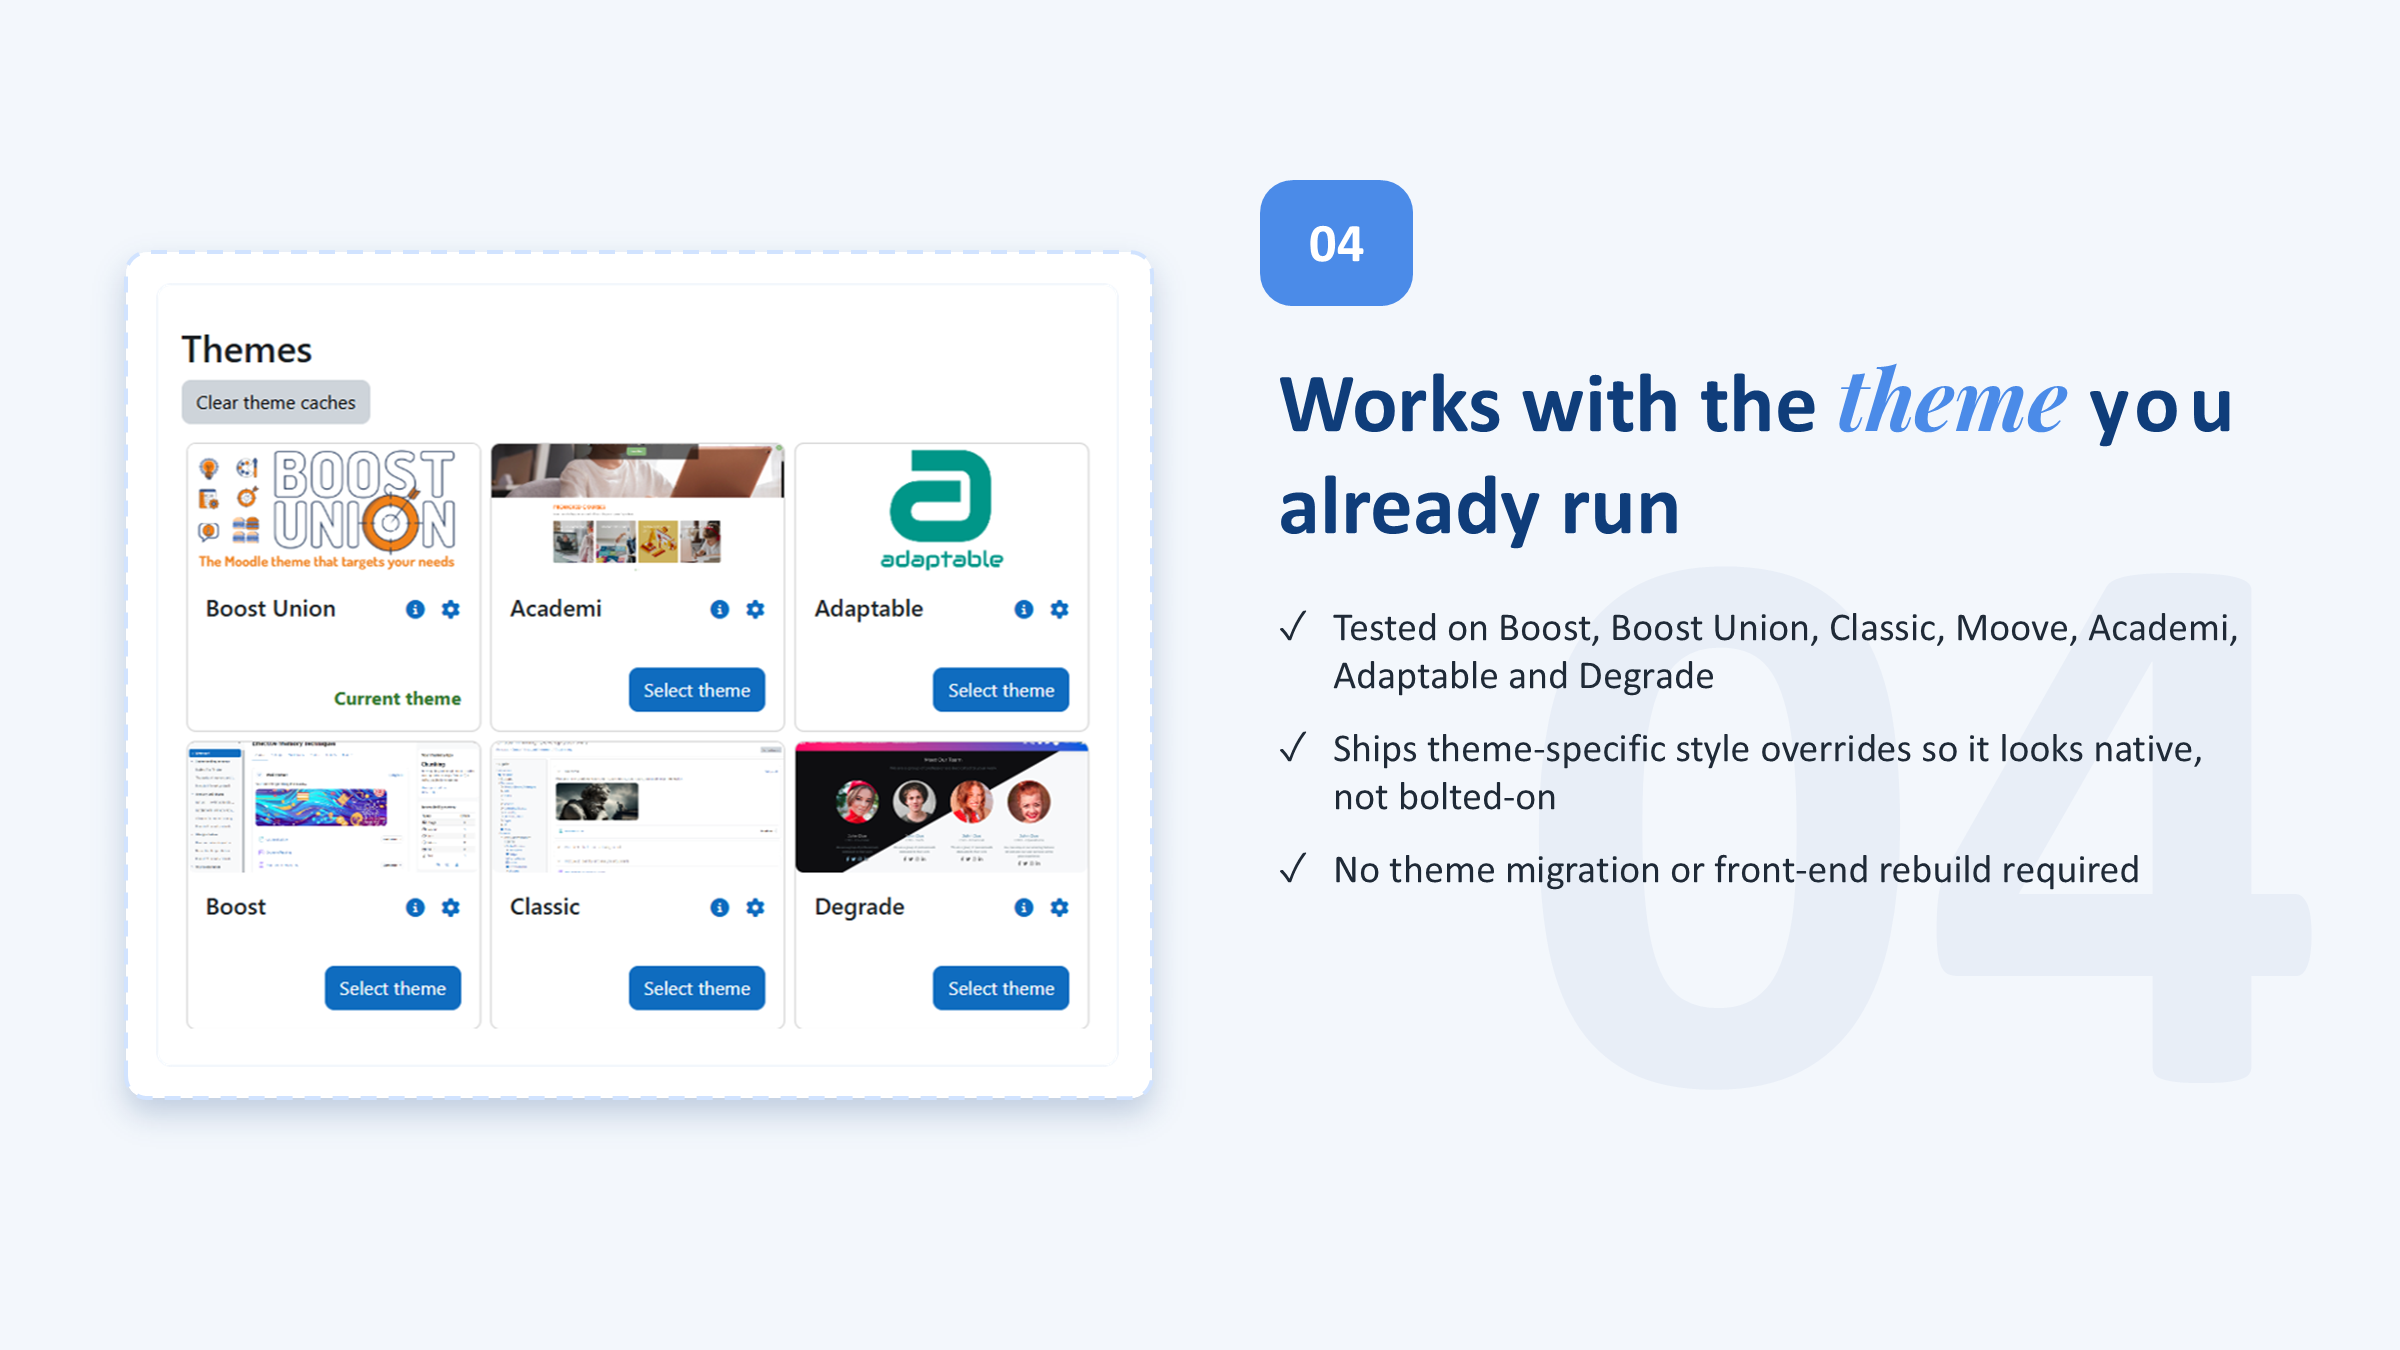
Task: View info for the Classic theme
Action: click(x=719, y=907)
